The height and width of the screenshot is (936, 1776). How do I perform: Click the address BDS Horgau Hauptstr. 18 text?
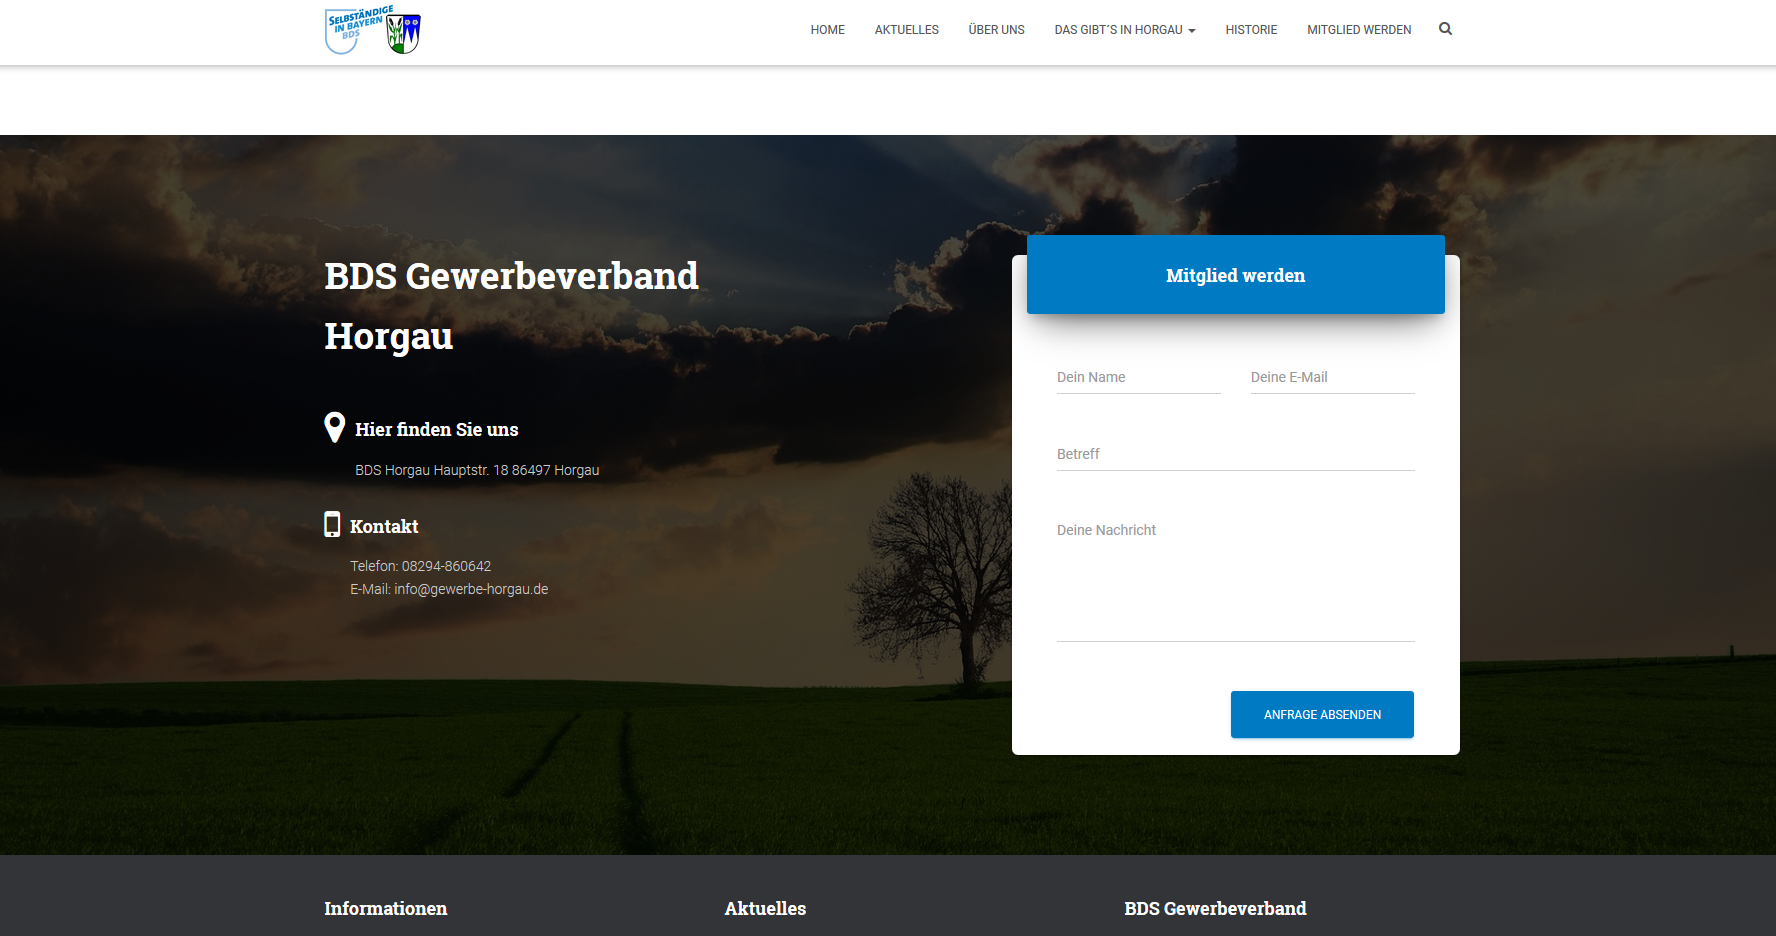(x=477, y=470)
